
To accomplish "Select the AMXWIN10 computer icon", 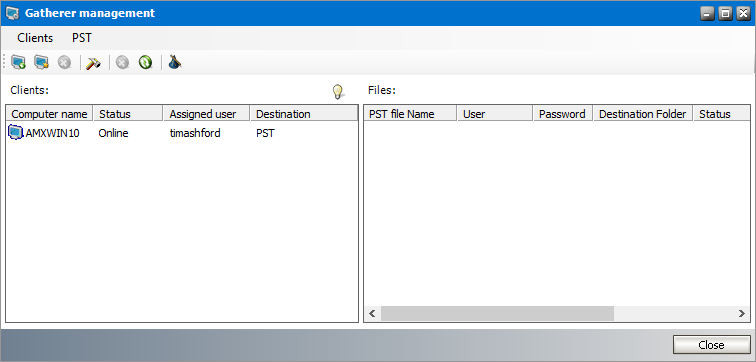I will pyautogui.click(x=16, y=133).
